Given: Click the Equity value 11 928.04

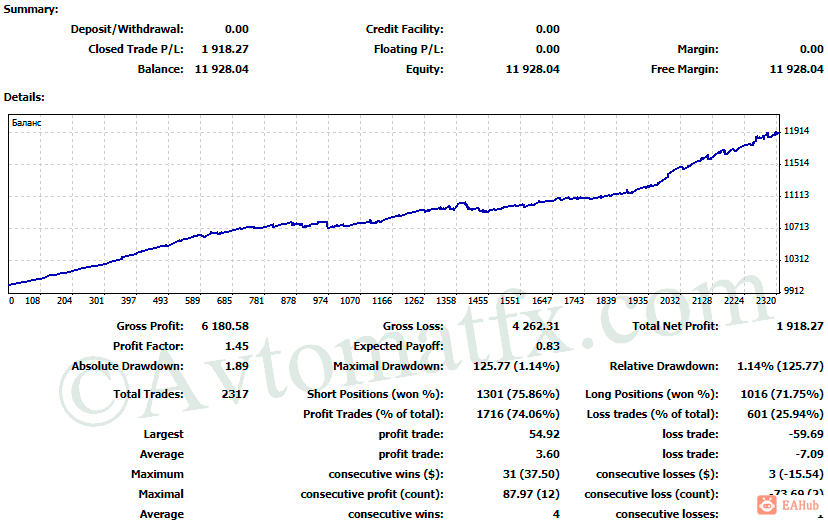Looking at the screenshot, I should [532, 69].
